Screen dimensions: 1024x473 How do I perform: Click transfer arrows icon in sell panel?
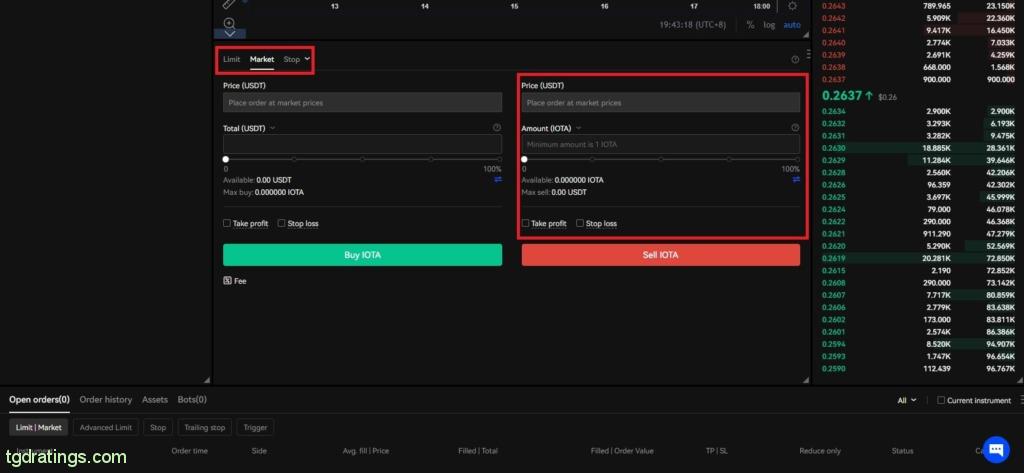[x=796, y=180]
